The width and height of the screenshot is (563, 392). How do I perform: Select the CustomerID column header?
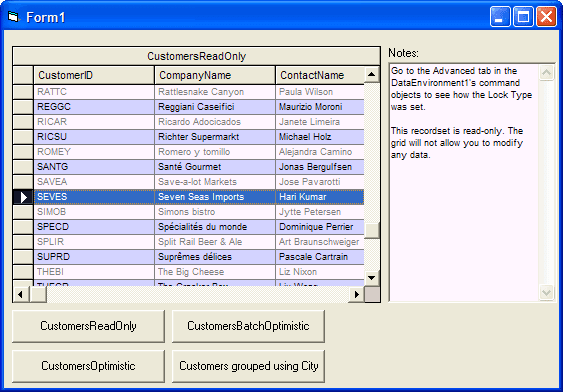click(94, 75)
